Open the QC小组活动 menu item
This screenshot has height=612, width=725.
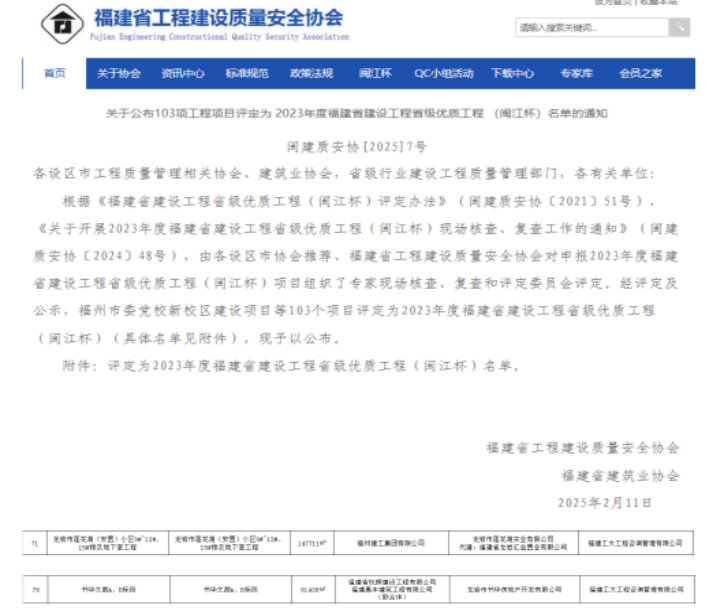(444, 73)
